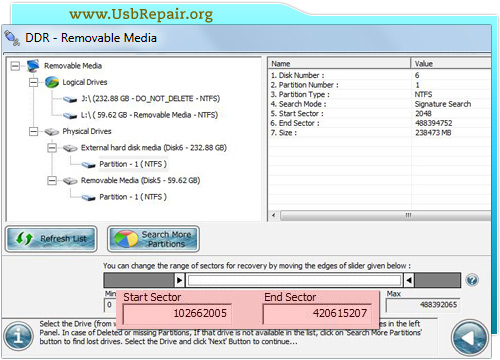Screen dimensions: 500x360
Task: Click the Physical Drives disk icon
Action: point(52,132)
